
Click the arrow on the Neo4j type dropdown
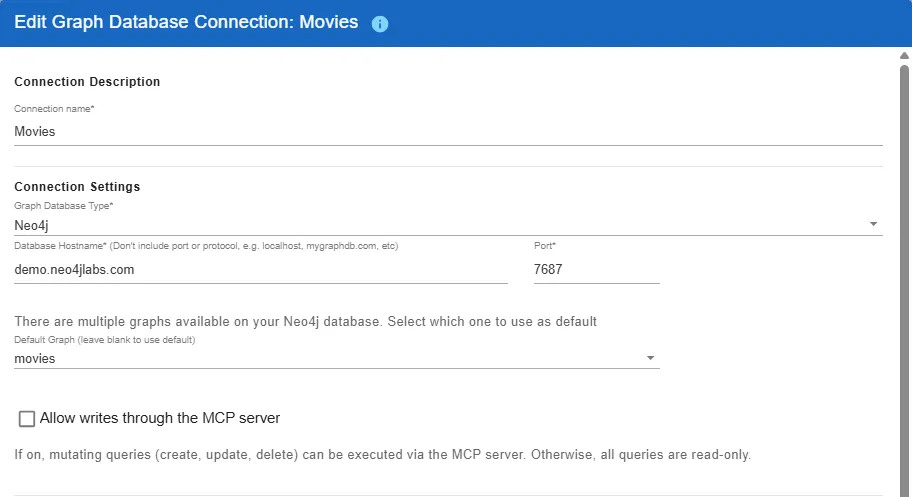(x=873, y=224)
